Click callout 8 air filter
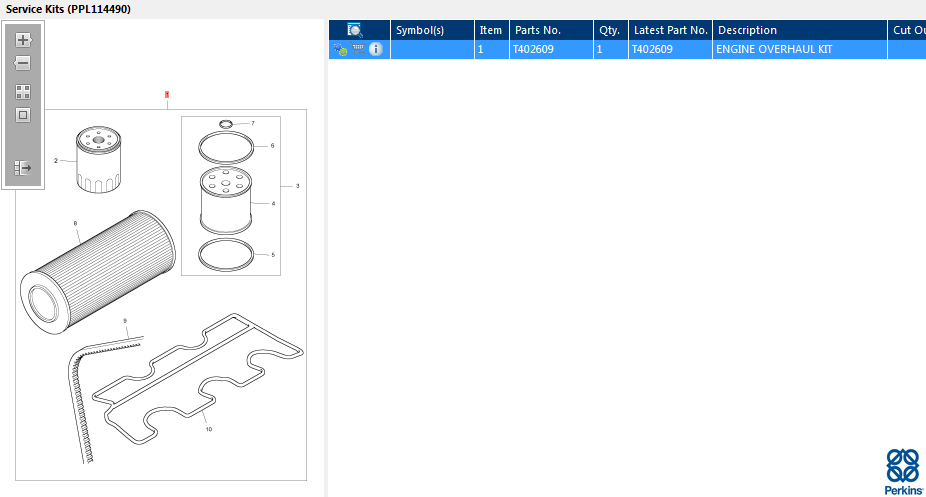Image resolution: width=926 pixels, height=497 pixels. (x=75, y=223)
